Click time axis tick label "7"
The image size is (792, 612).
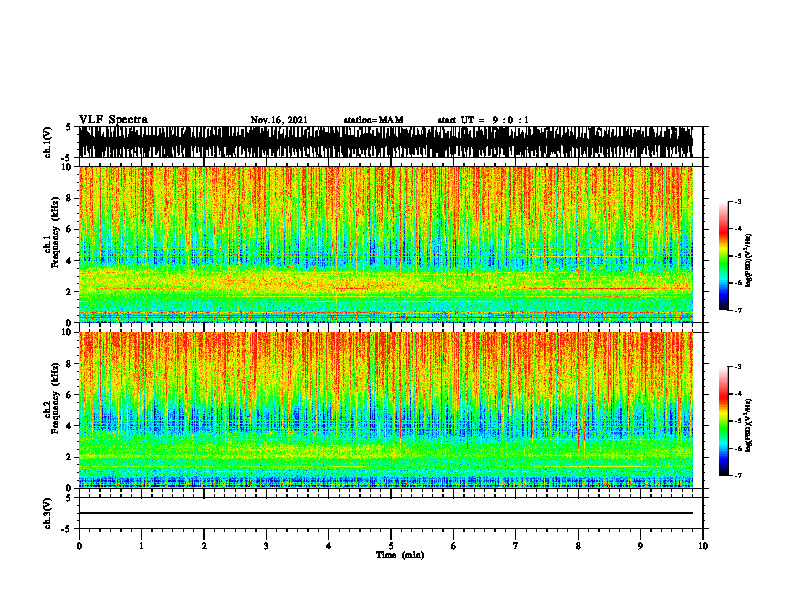click(x=516, y=546)
